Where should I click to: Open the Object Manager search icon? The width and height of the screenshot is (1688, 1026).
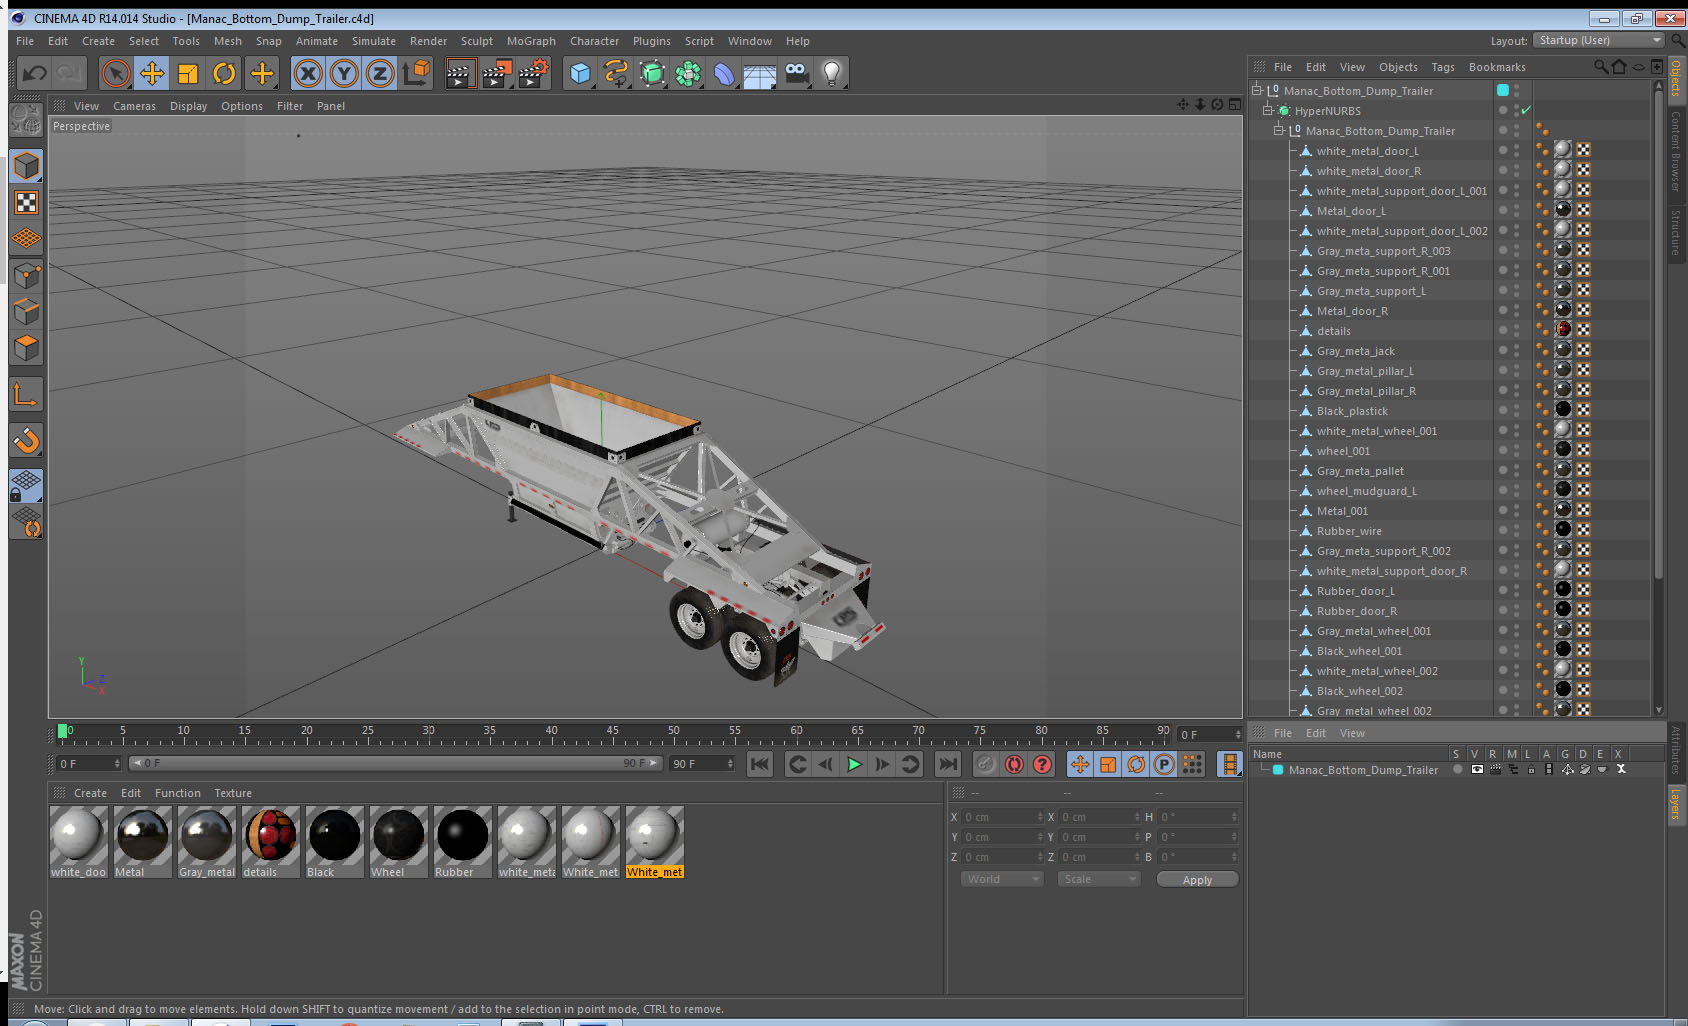click(1600, 67)
